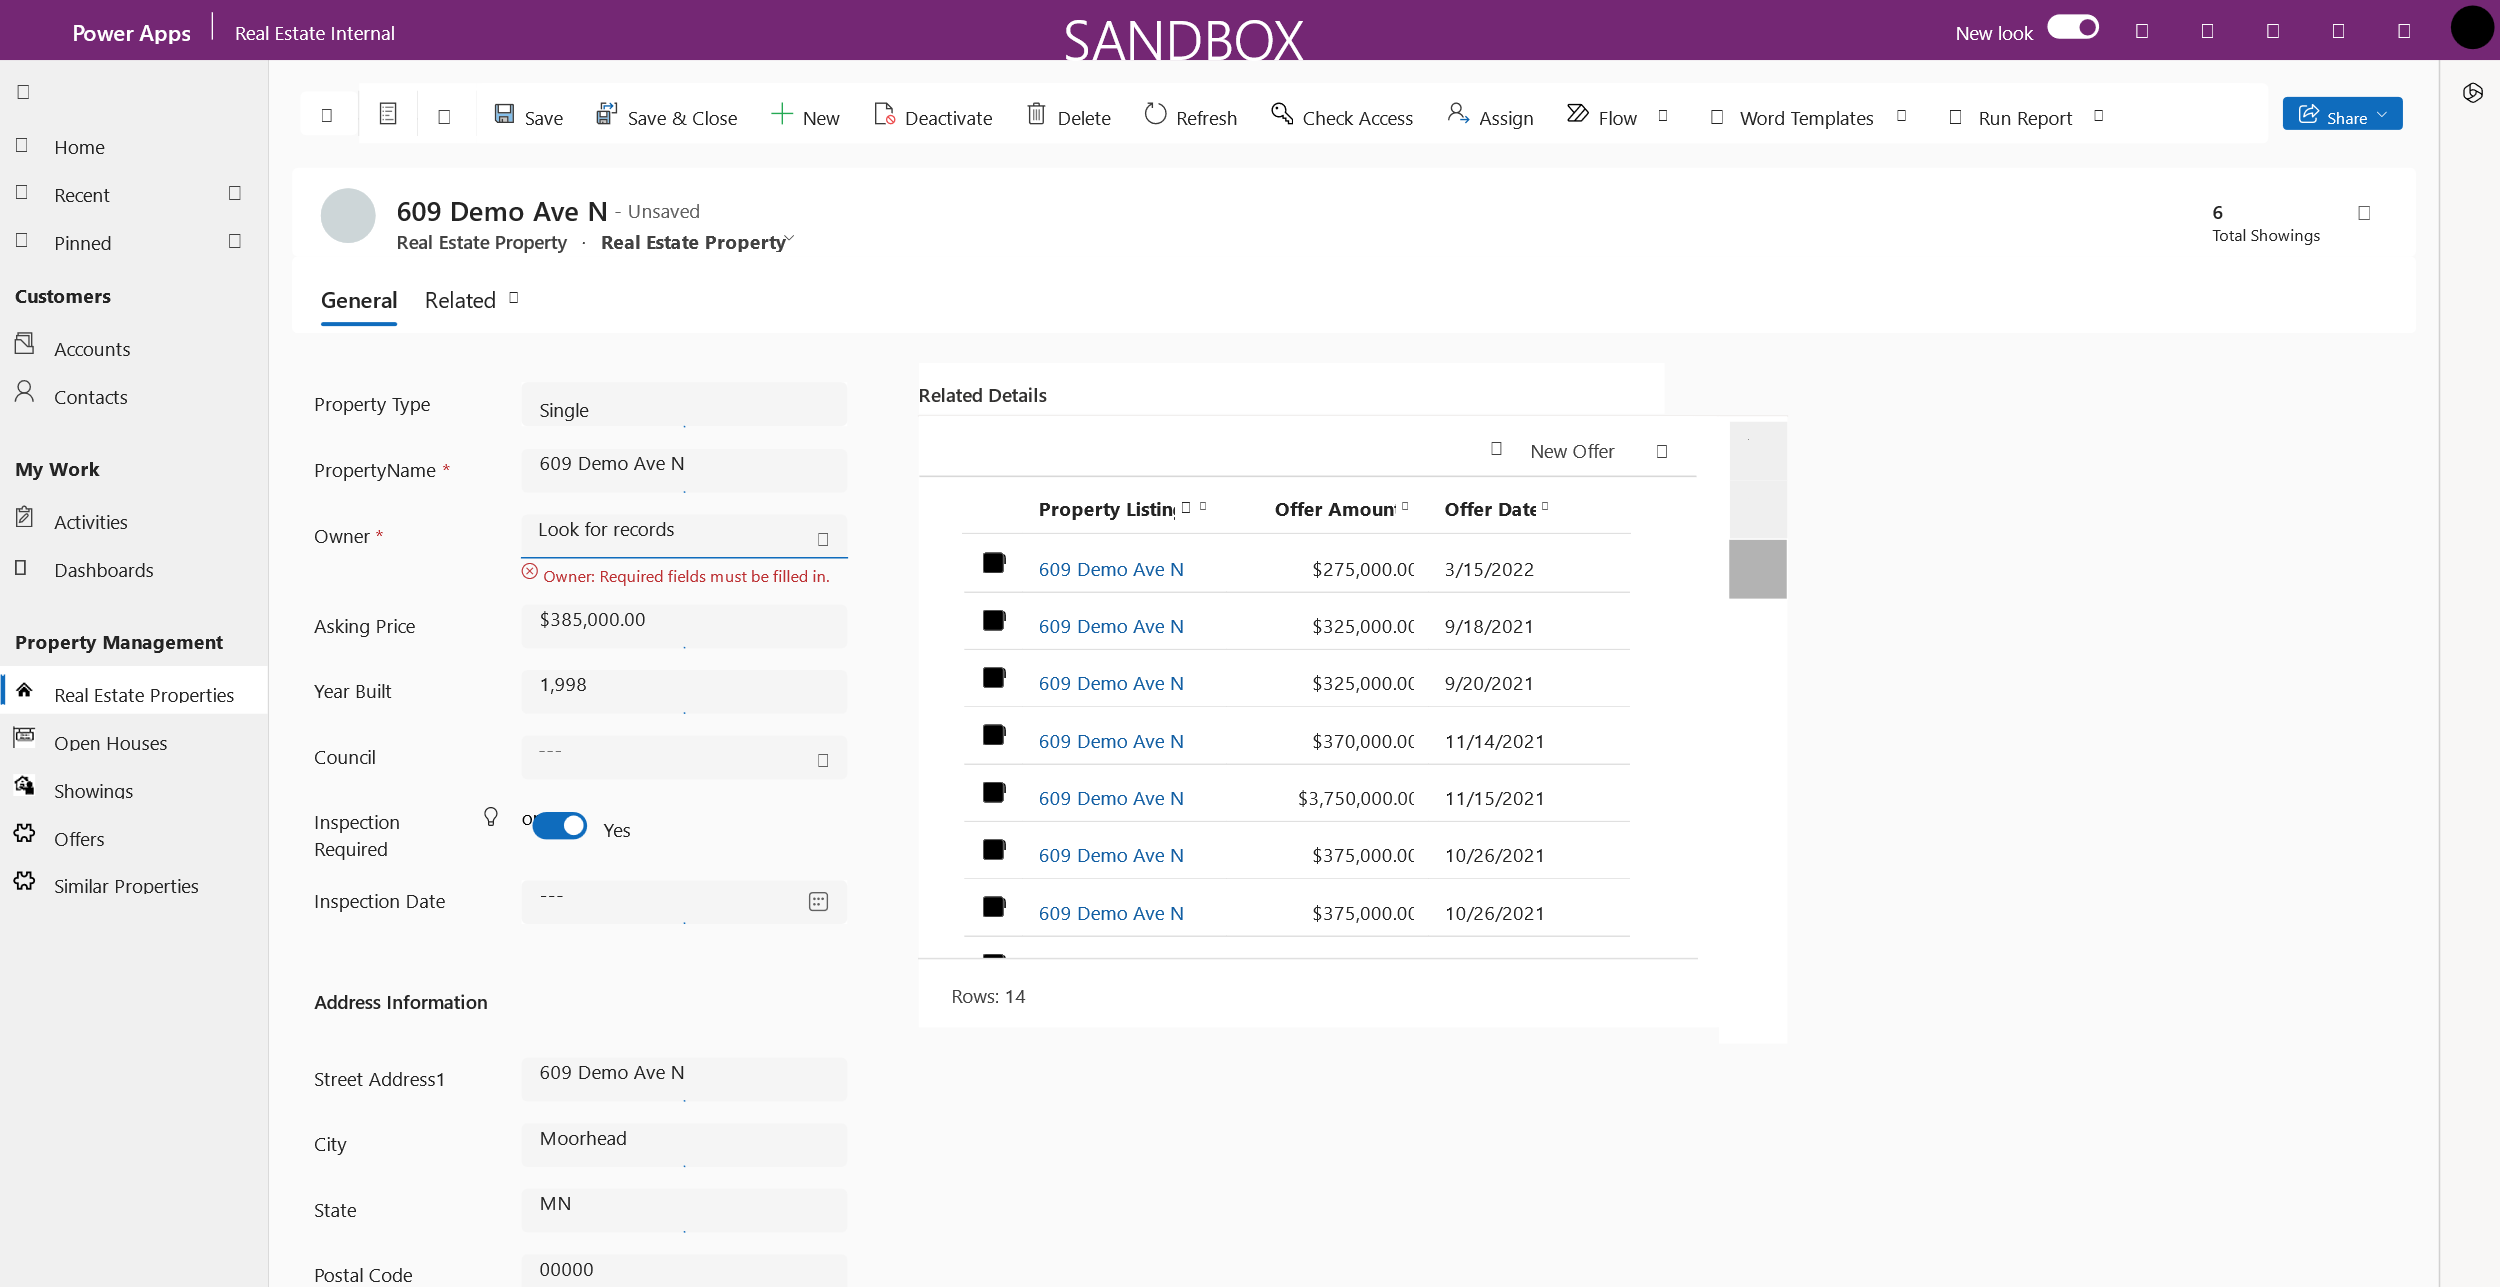
Task: Open the 609 Demo Ave N link for $275,000 offer
Action: point(1111,569)
